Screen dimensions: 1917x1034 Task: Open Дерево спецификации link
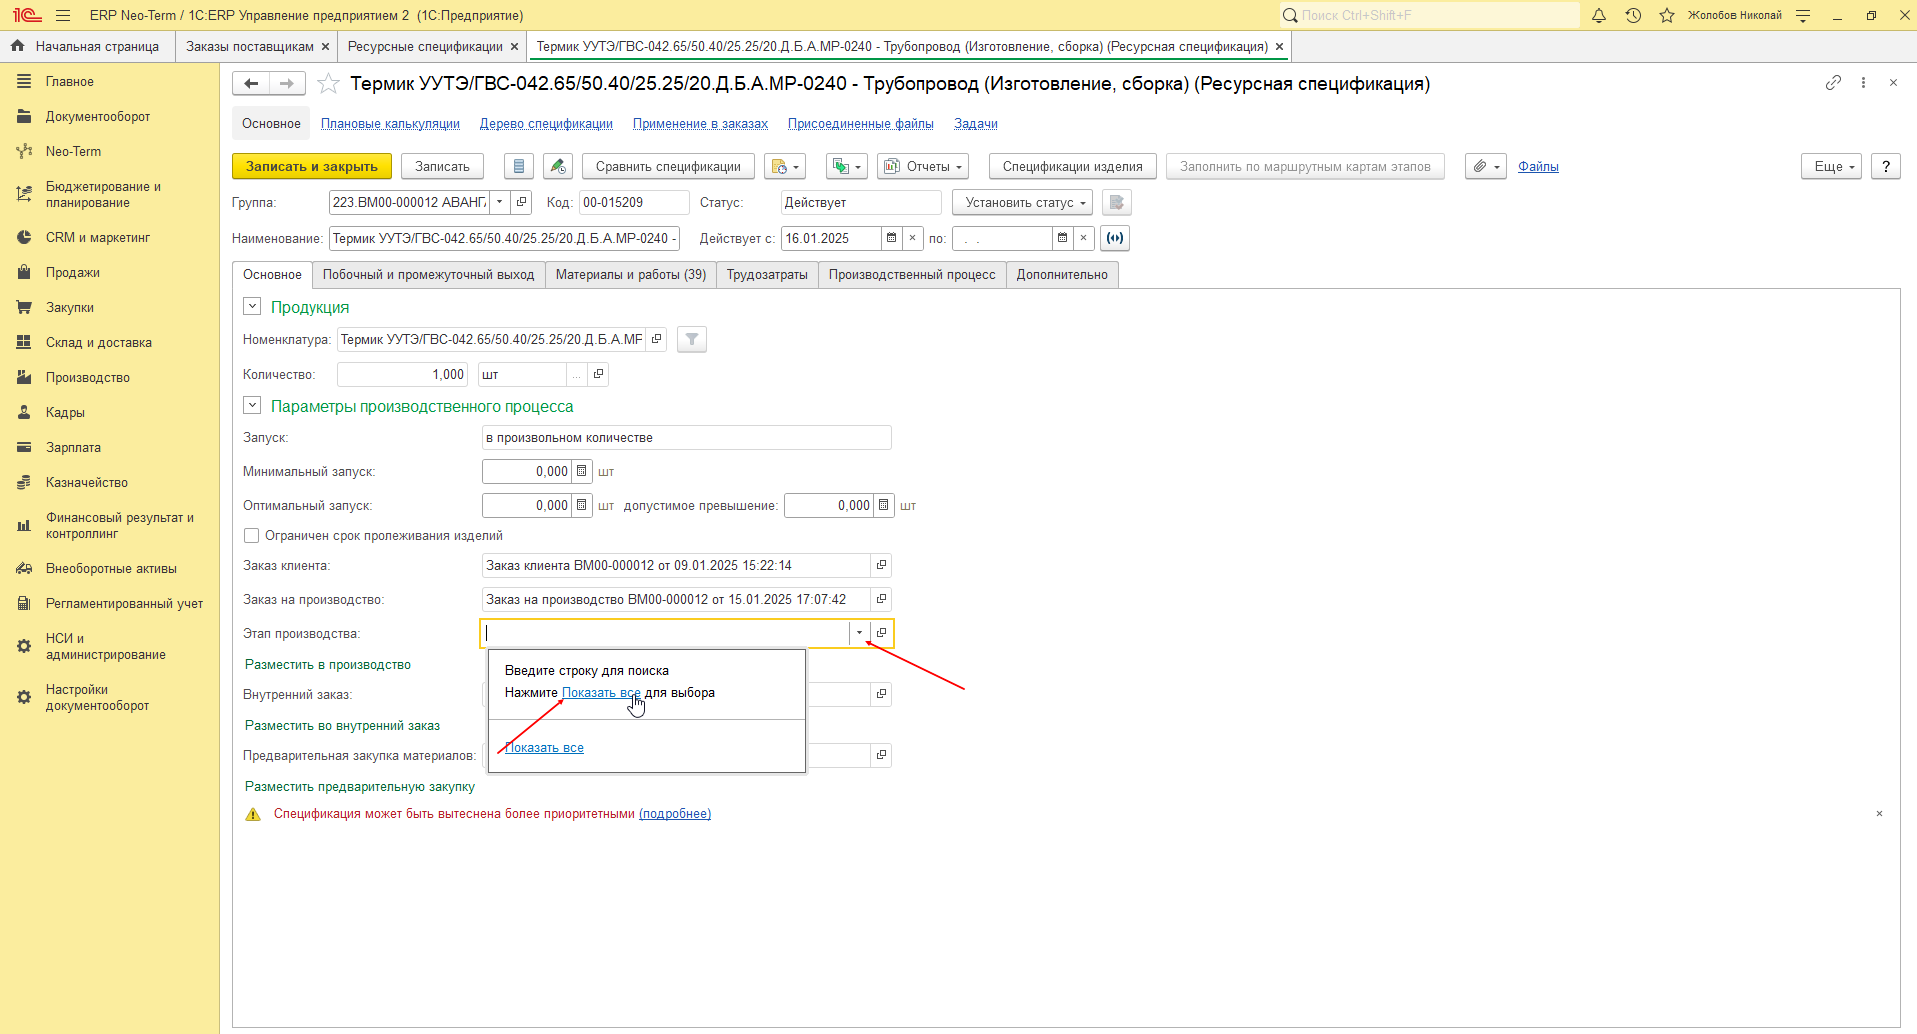pos(546,124)
